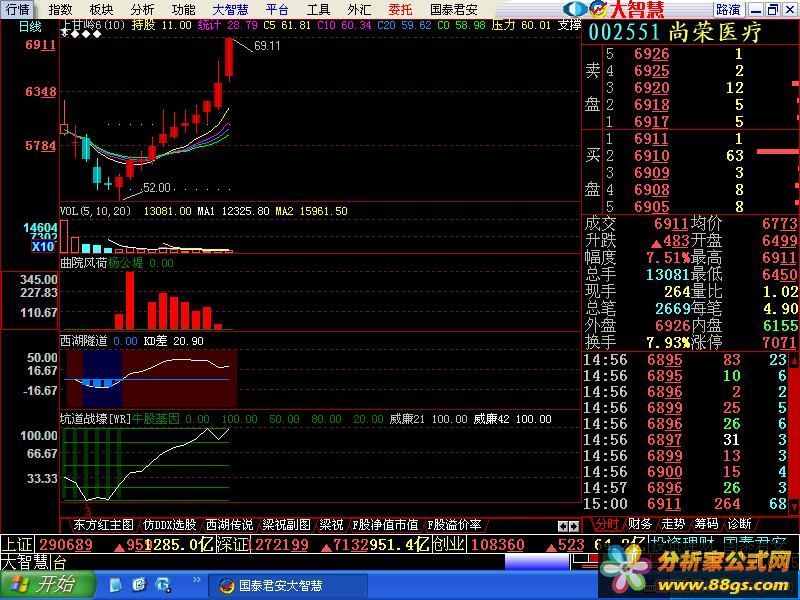Open the 平台 menu

tap(277, 10)
